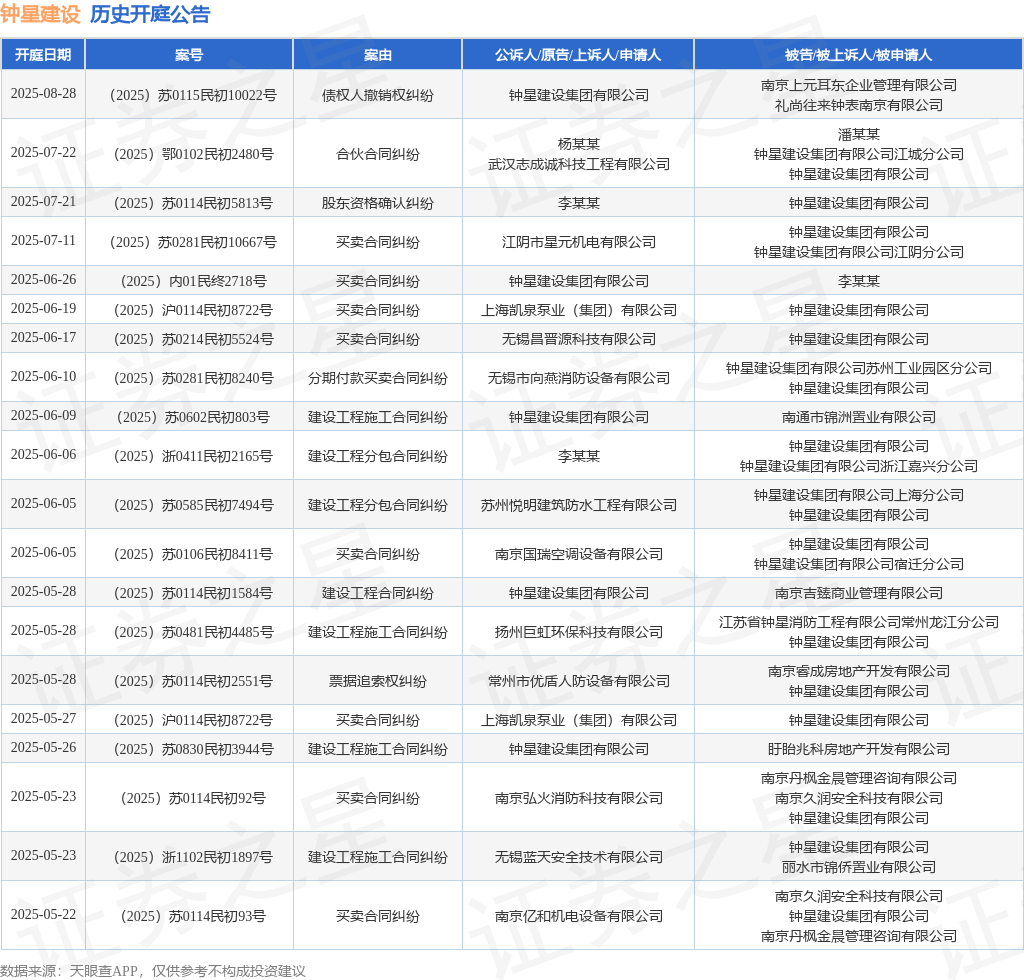The image size is (1024, 980).
Task: Select the date 2025-08-28
Action: pos(43,93)
